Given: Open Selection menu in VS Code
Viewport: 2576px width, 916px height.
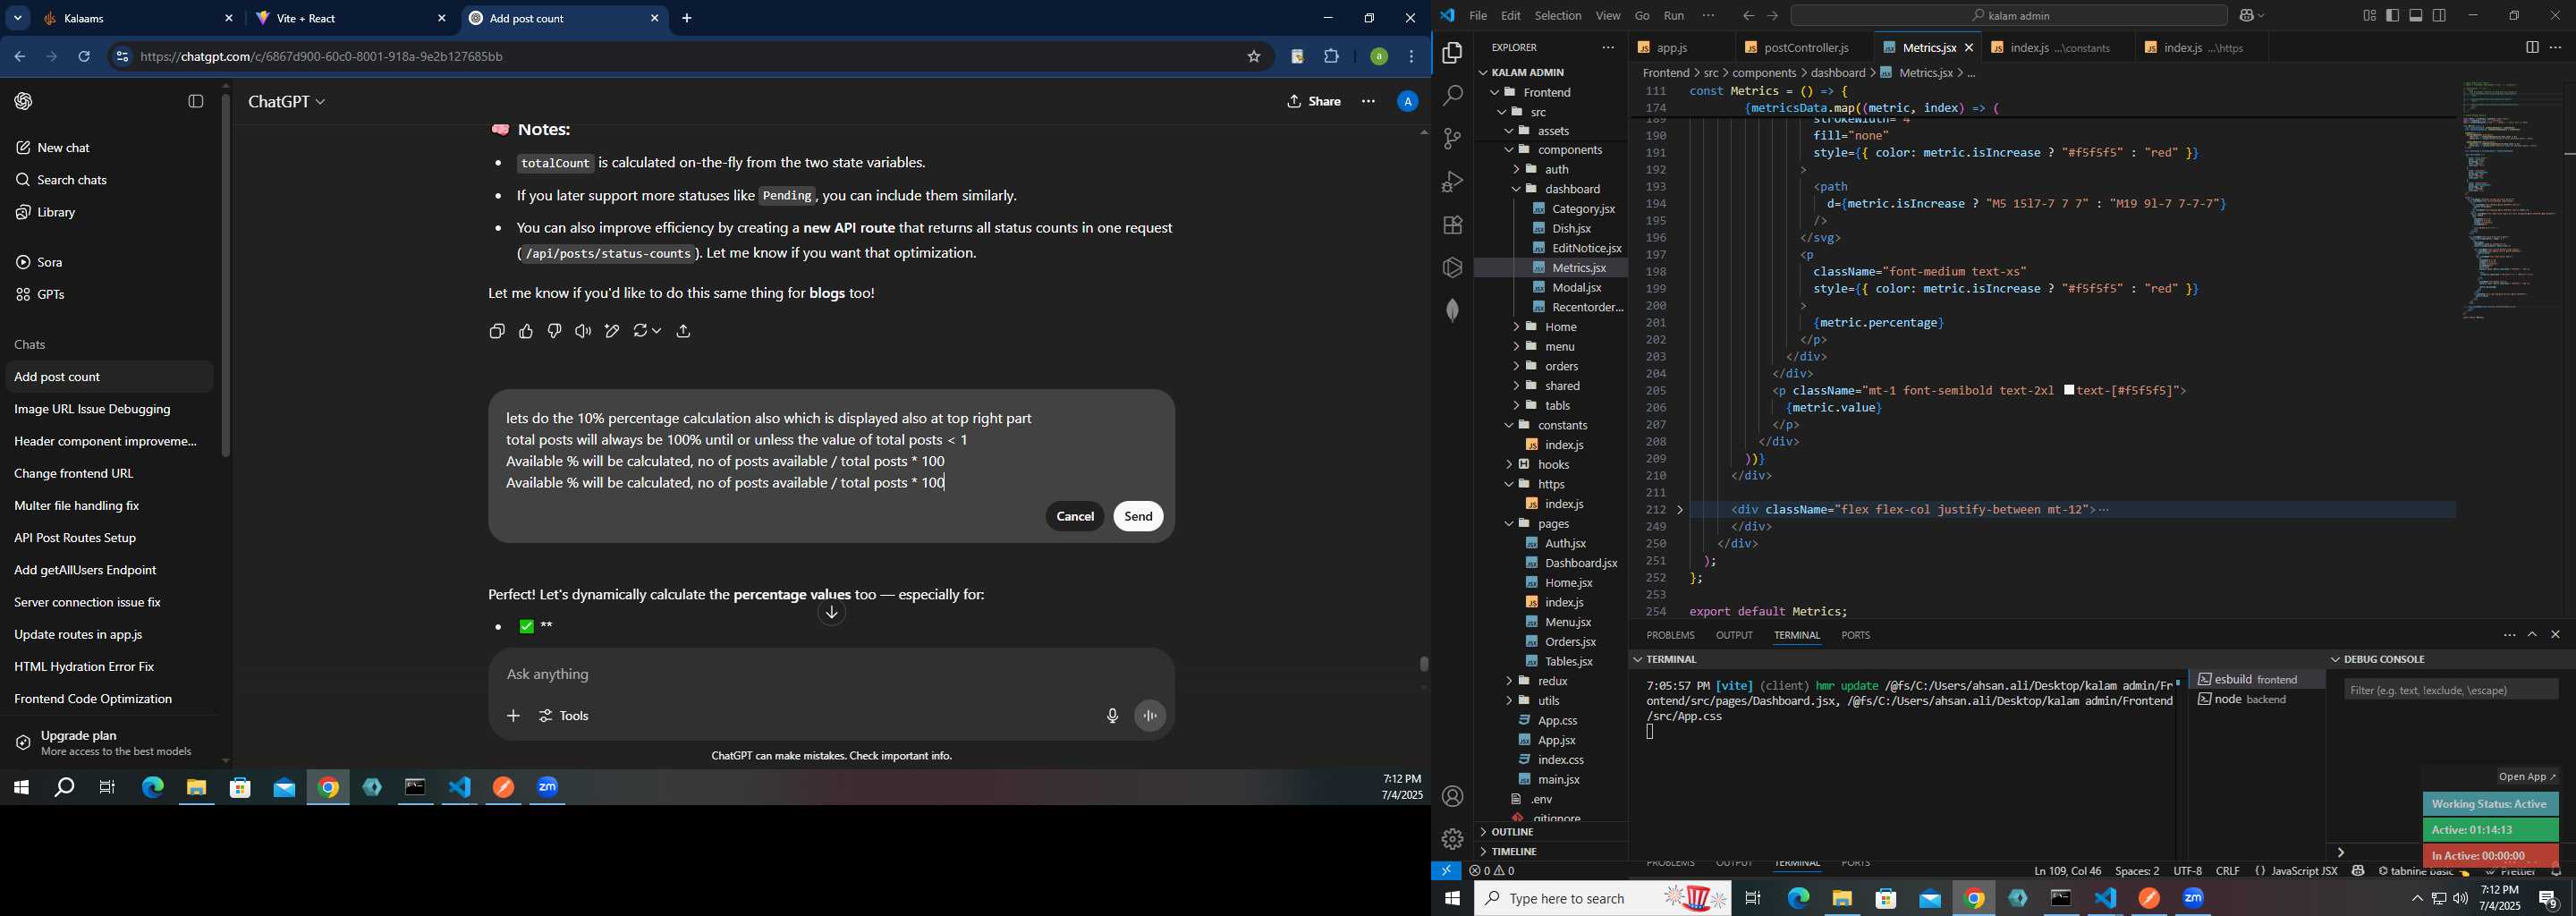Looking at the screenshot, I should coord(1558,16).
